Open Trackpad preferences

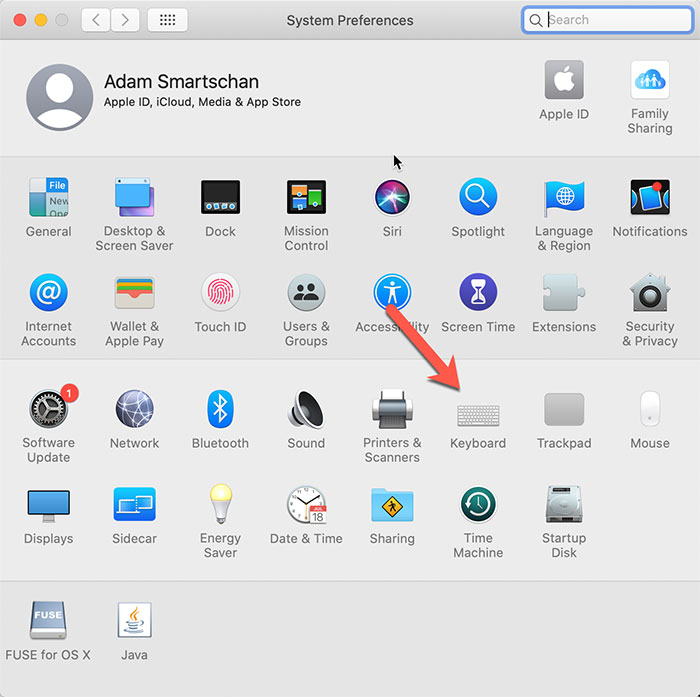564,409
